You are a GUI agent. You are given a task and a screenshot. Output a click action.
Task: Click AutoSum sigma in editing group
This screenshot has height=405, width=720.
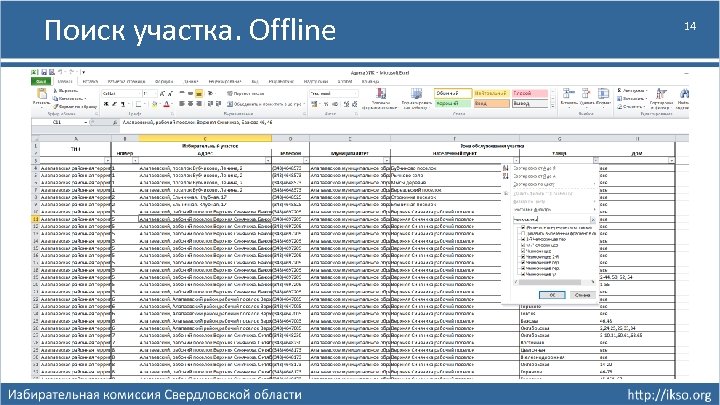click(x=619, y=90)
